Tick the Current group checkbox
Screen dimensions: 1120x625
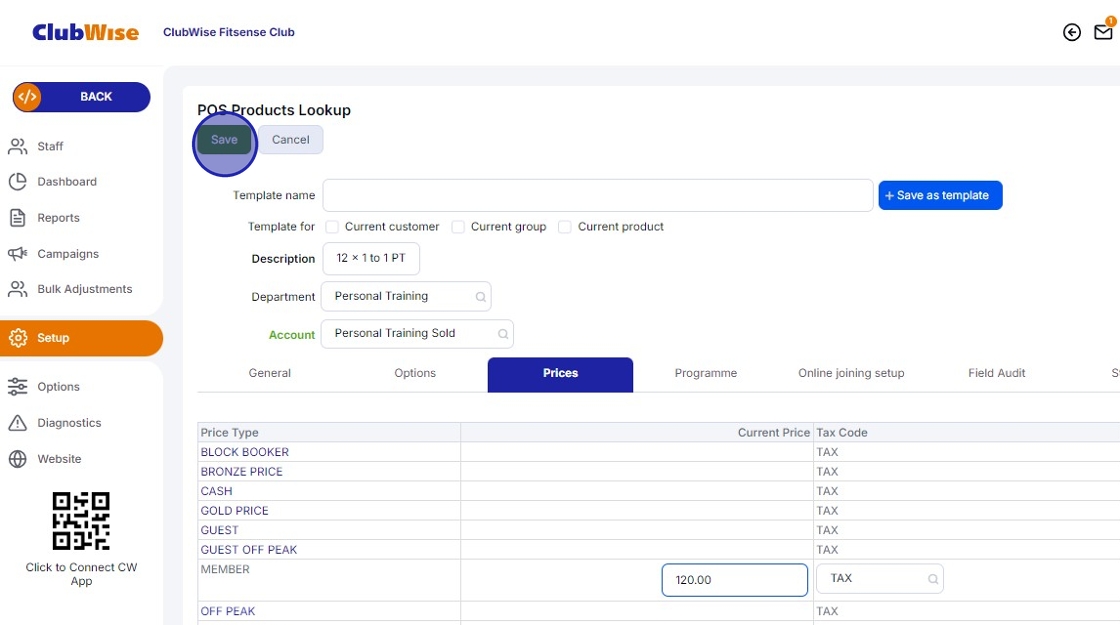[x=458, y=227]
